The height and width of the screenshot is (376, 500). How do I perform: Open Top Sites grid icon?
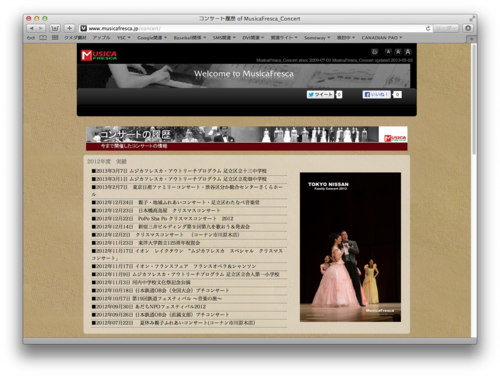(55, 38)
